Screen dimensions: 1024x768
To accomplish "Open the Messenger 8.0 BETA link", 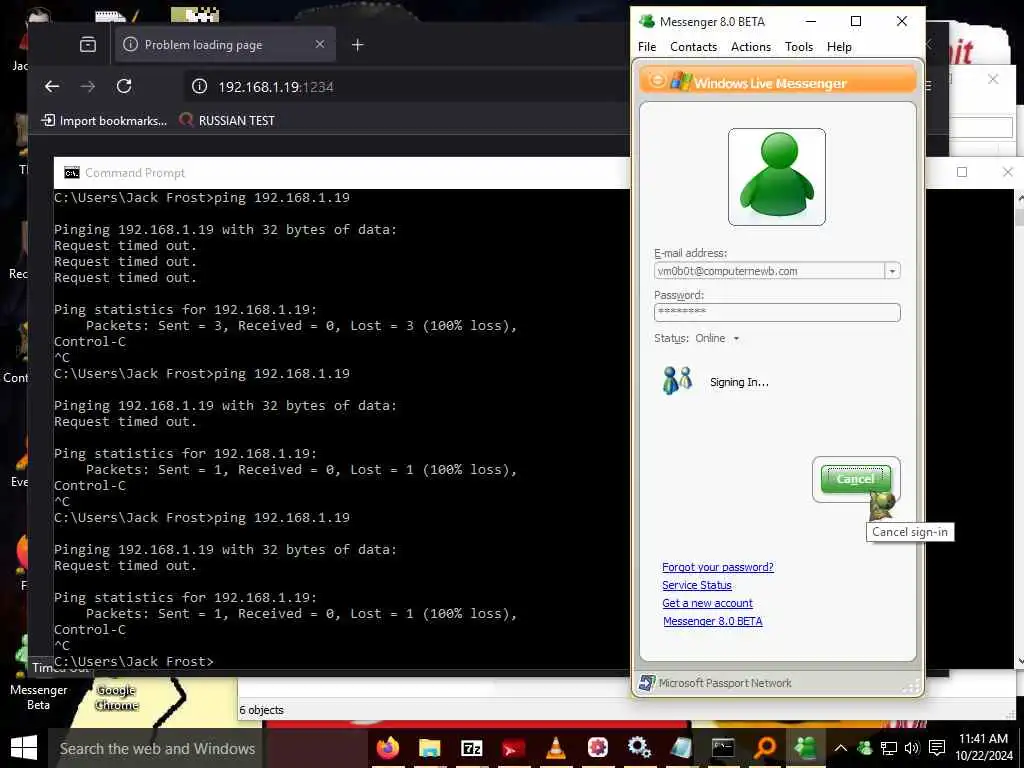I will [712, 621].
